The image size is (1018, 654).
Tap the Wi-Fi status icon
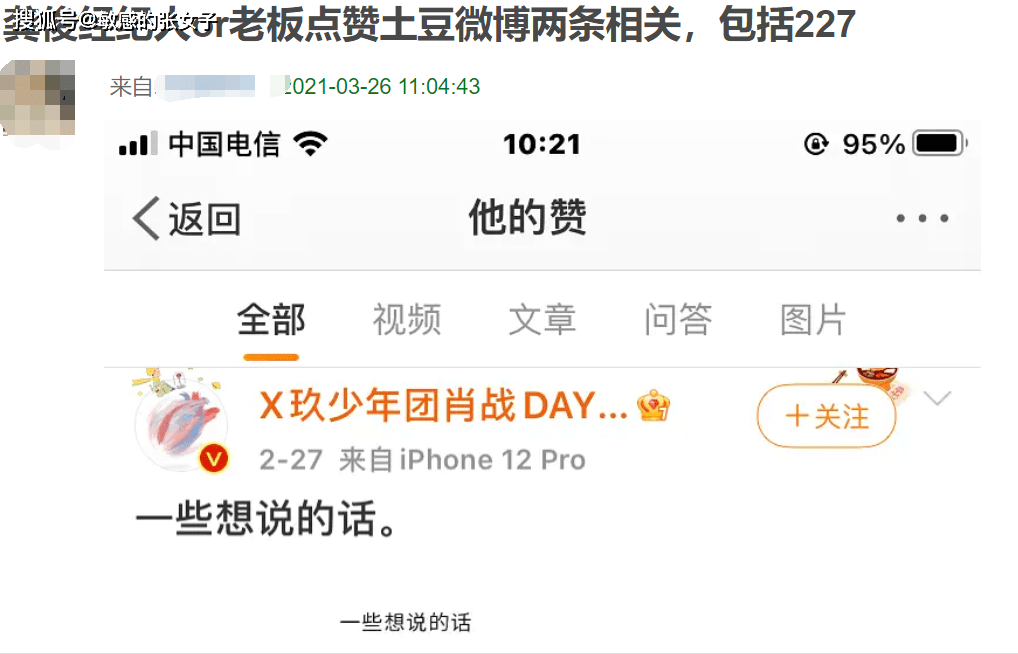(x=310, y=144)
